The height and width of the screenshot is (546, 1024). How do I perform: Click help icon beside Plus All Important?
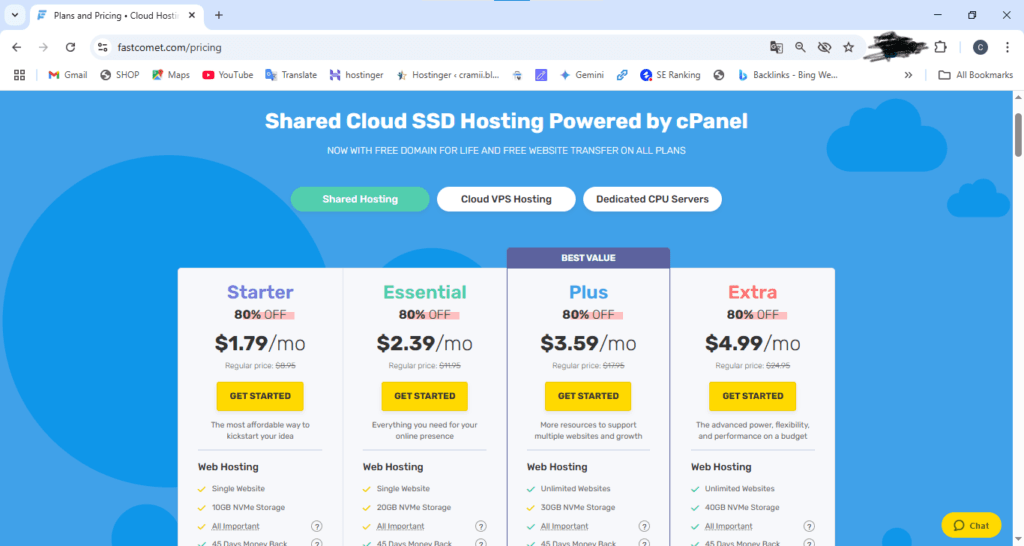(644, 526)
